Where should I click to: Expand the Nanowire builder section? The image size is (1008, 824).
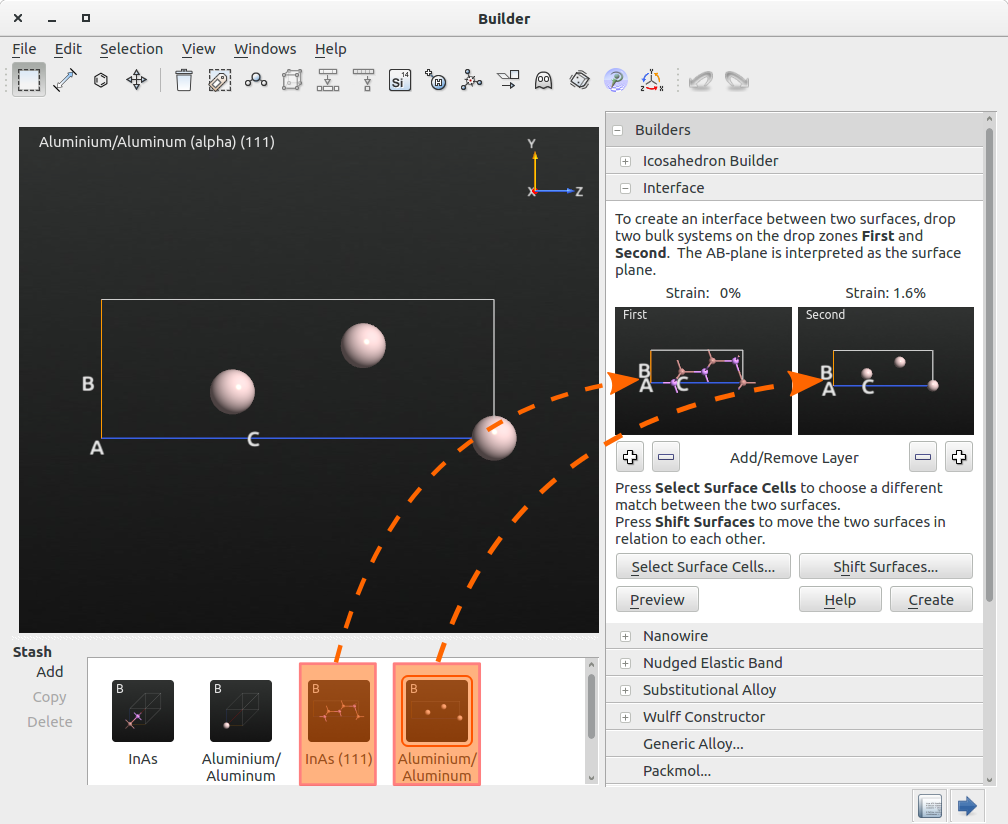click(625, 636)
